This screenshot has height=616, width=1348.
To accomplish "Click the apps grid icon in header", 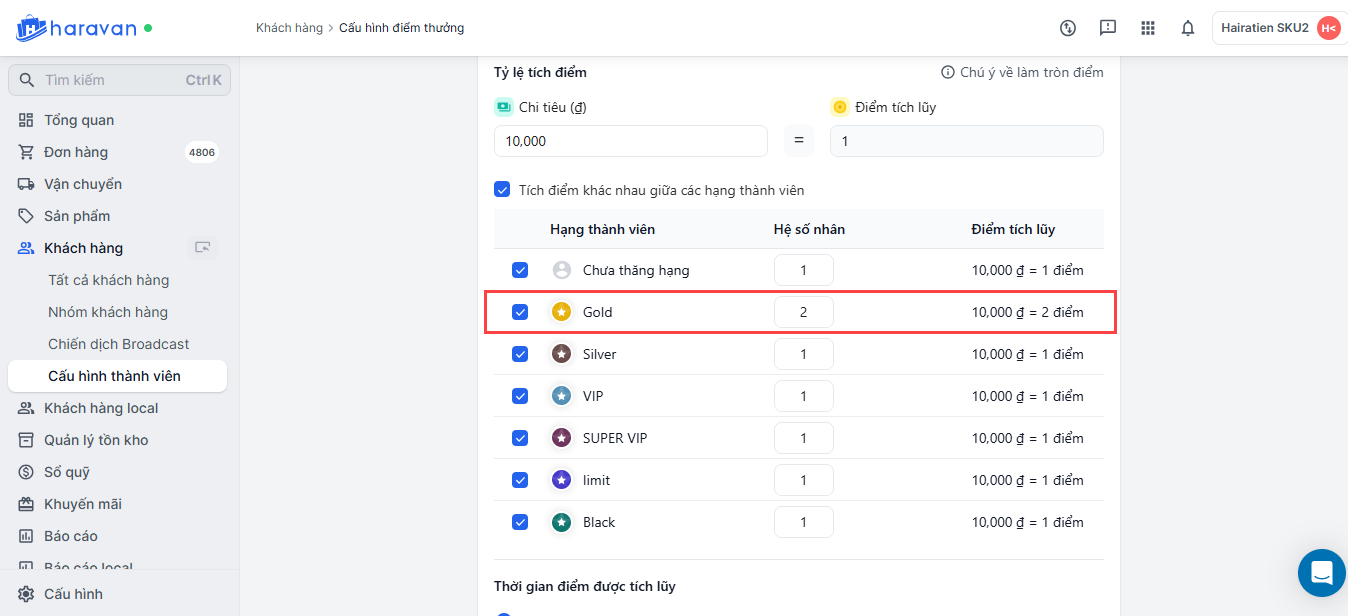I will (x=1148, y=28).
